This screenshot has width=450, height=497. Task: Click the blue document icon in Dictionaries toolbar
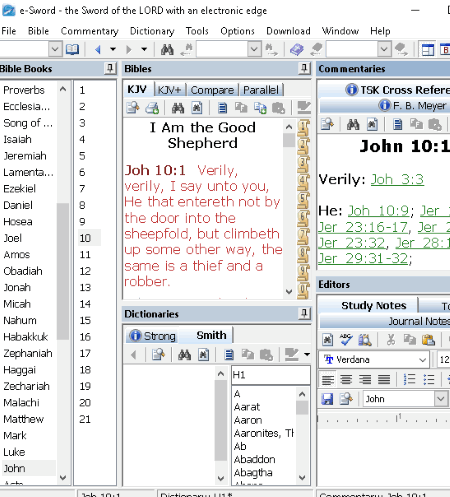(x=229, y=355)
